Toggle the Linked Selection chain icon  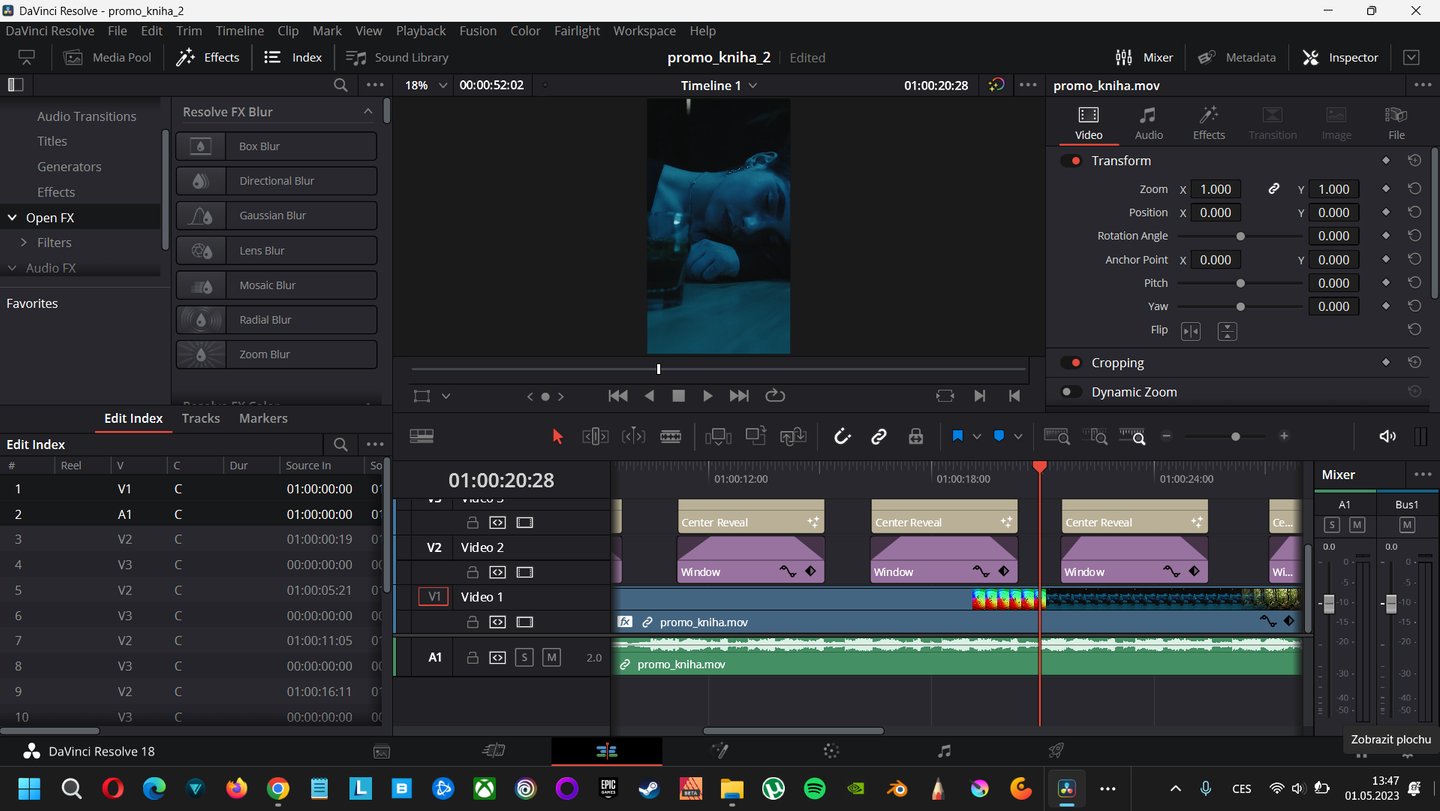point(879,436)
